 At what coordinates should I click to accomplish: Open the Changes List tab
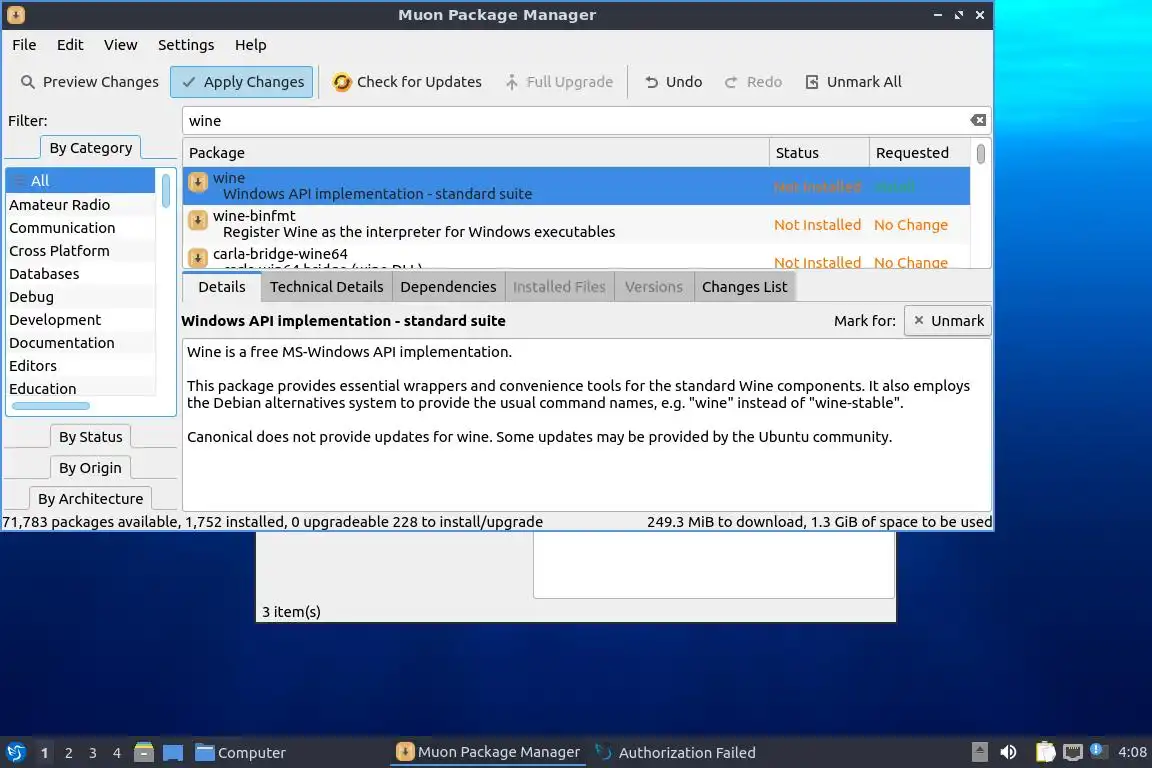tap(744, 287)
